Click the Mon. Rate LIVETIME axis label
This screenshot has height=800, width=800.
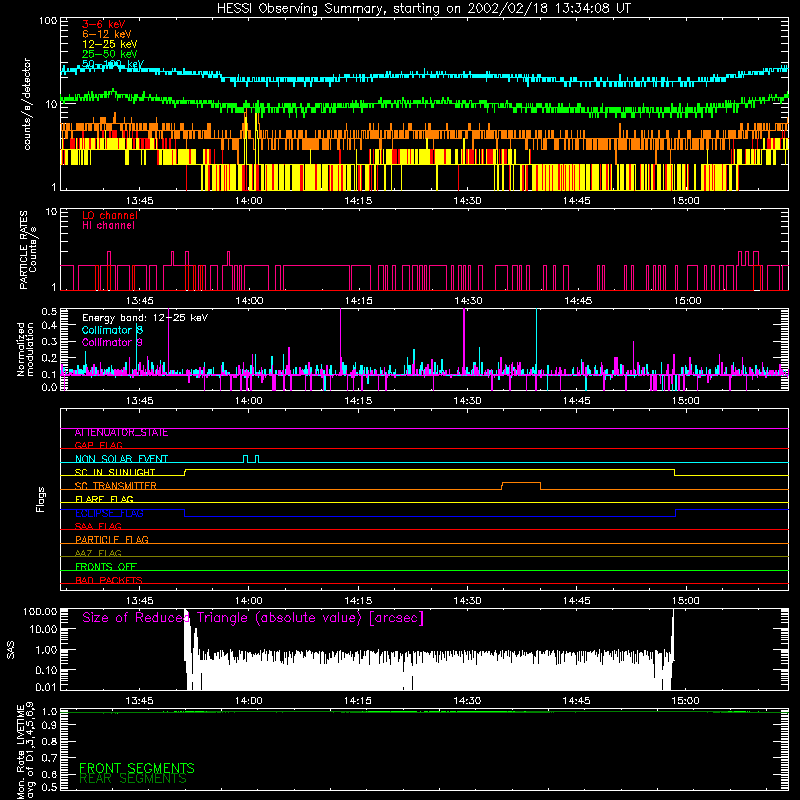[26, 750]
